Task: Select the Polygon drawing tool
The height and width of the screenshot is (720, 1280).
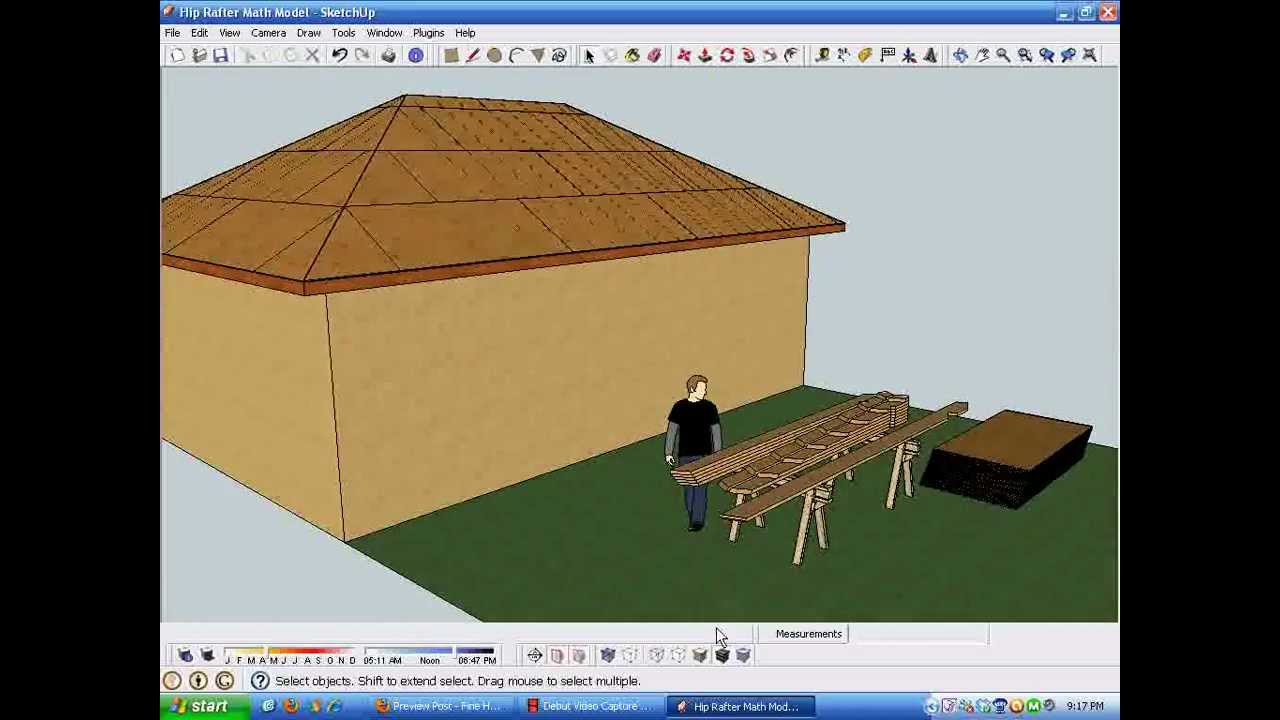Action: tap(537, 56)
